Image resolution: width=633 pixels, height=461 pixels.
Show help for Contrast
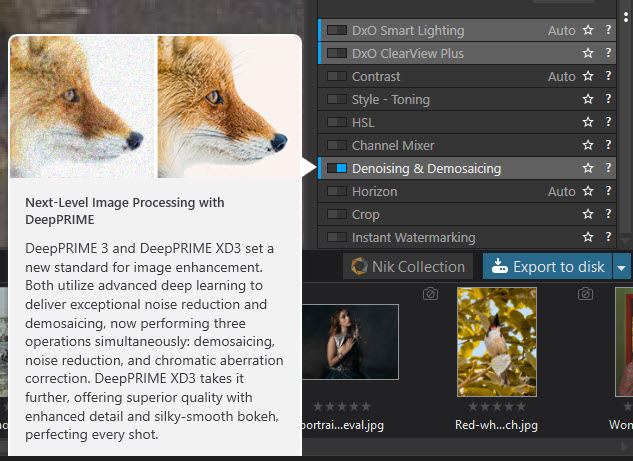608,76
